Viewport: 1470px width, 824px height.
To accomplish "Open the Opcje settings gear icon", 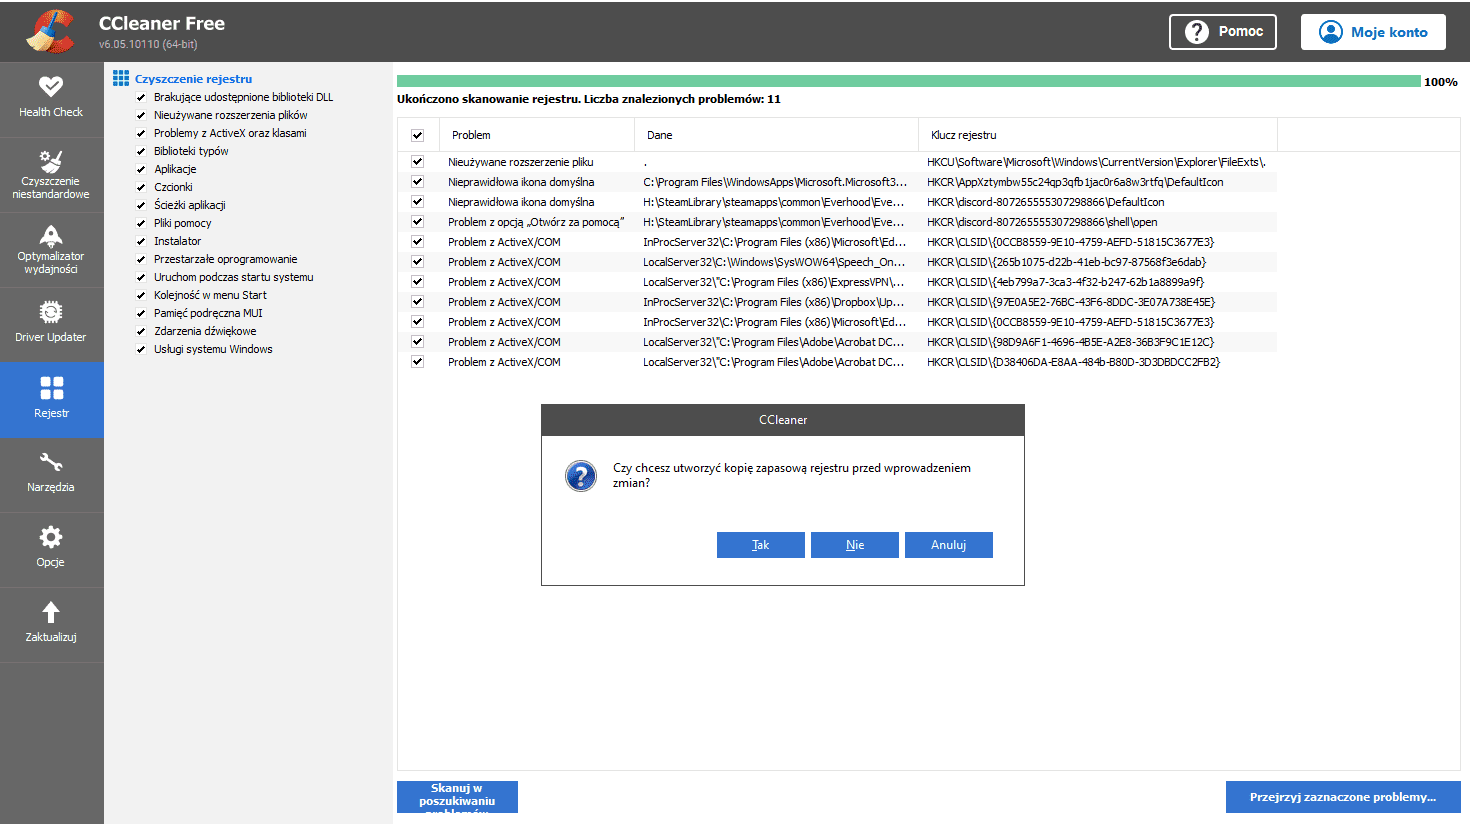I will (x=51, y=537).
